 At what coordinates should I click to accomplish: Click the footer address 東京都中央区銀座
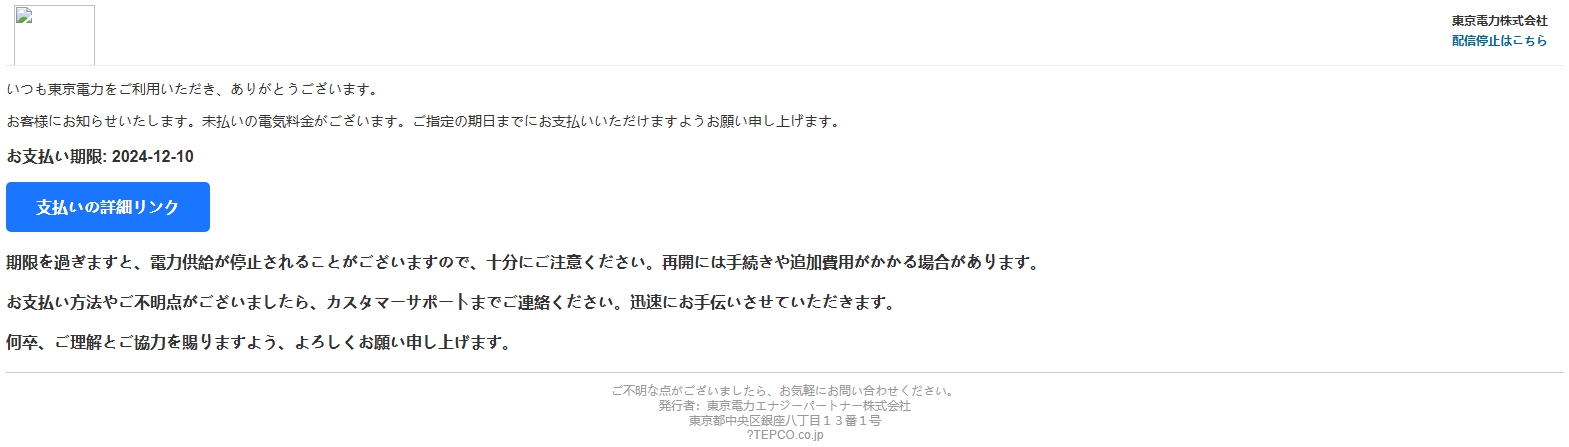785,421
